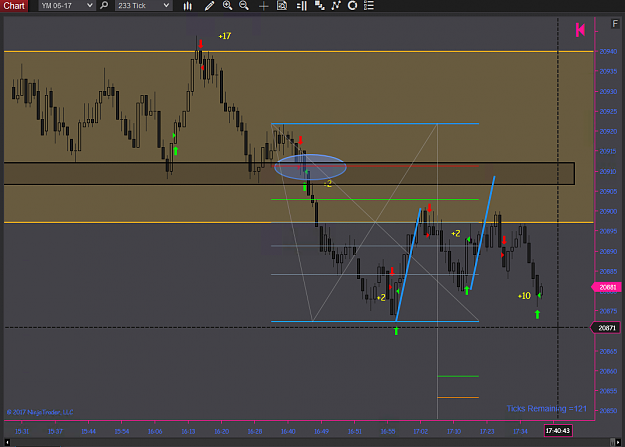Click the 20900 price axis label
625x447 pixels.
coord(608,211)
